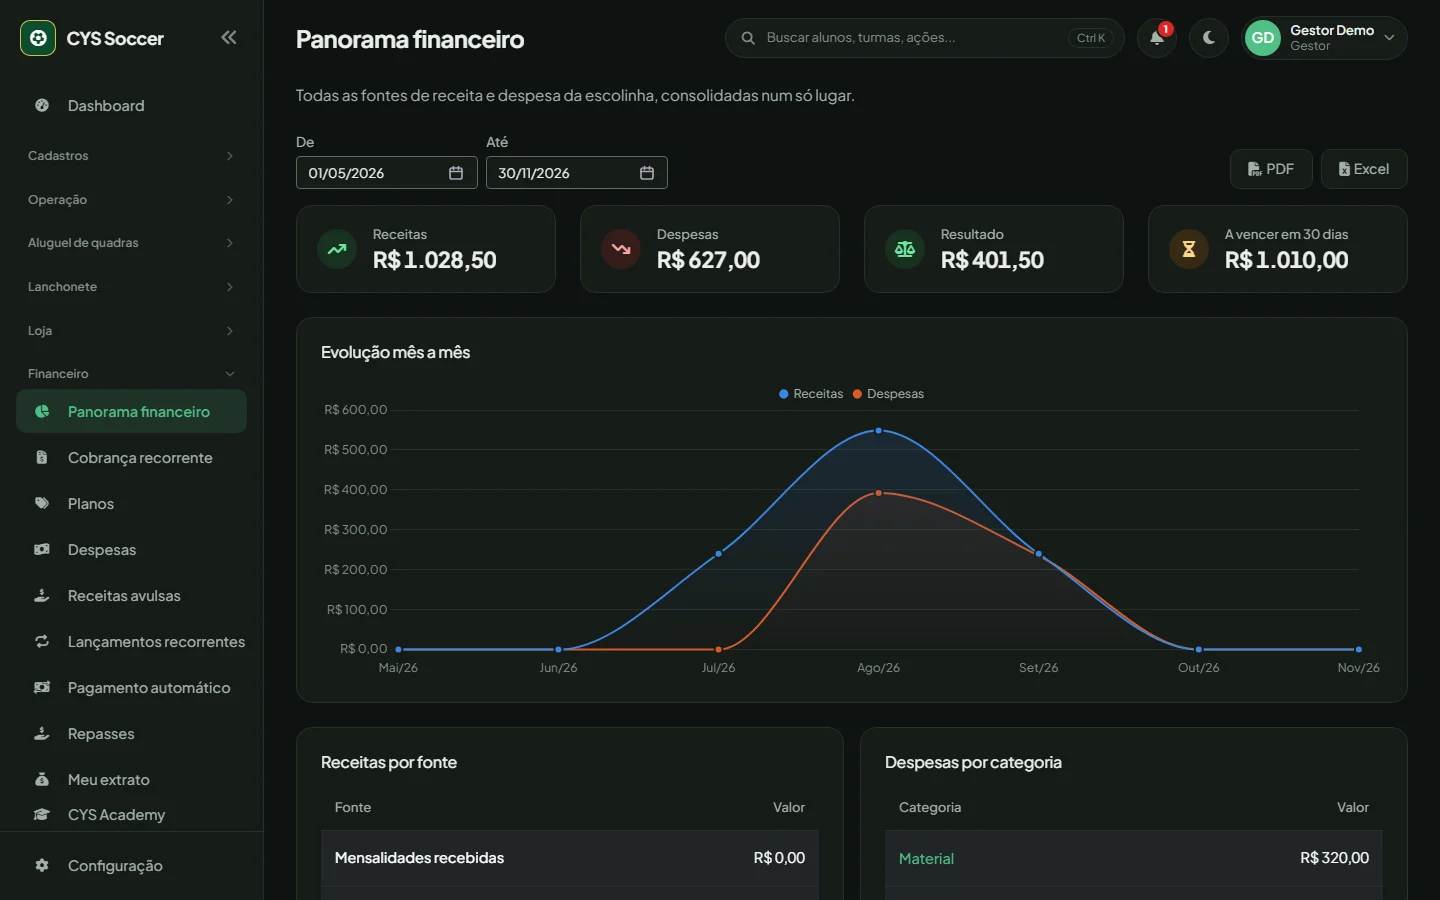Expand the Loja section
This screenshot has width=1440, height=900.
click(x=131, y=331)
